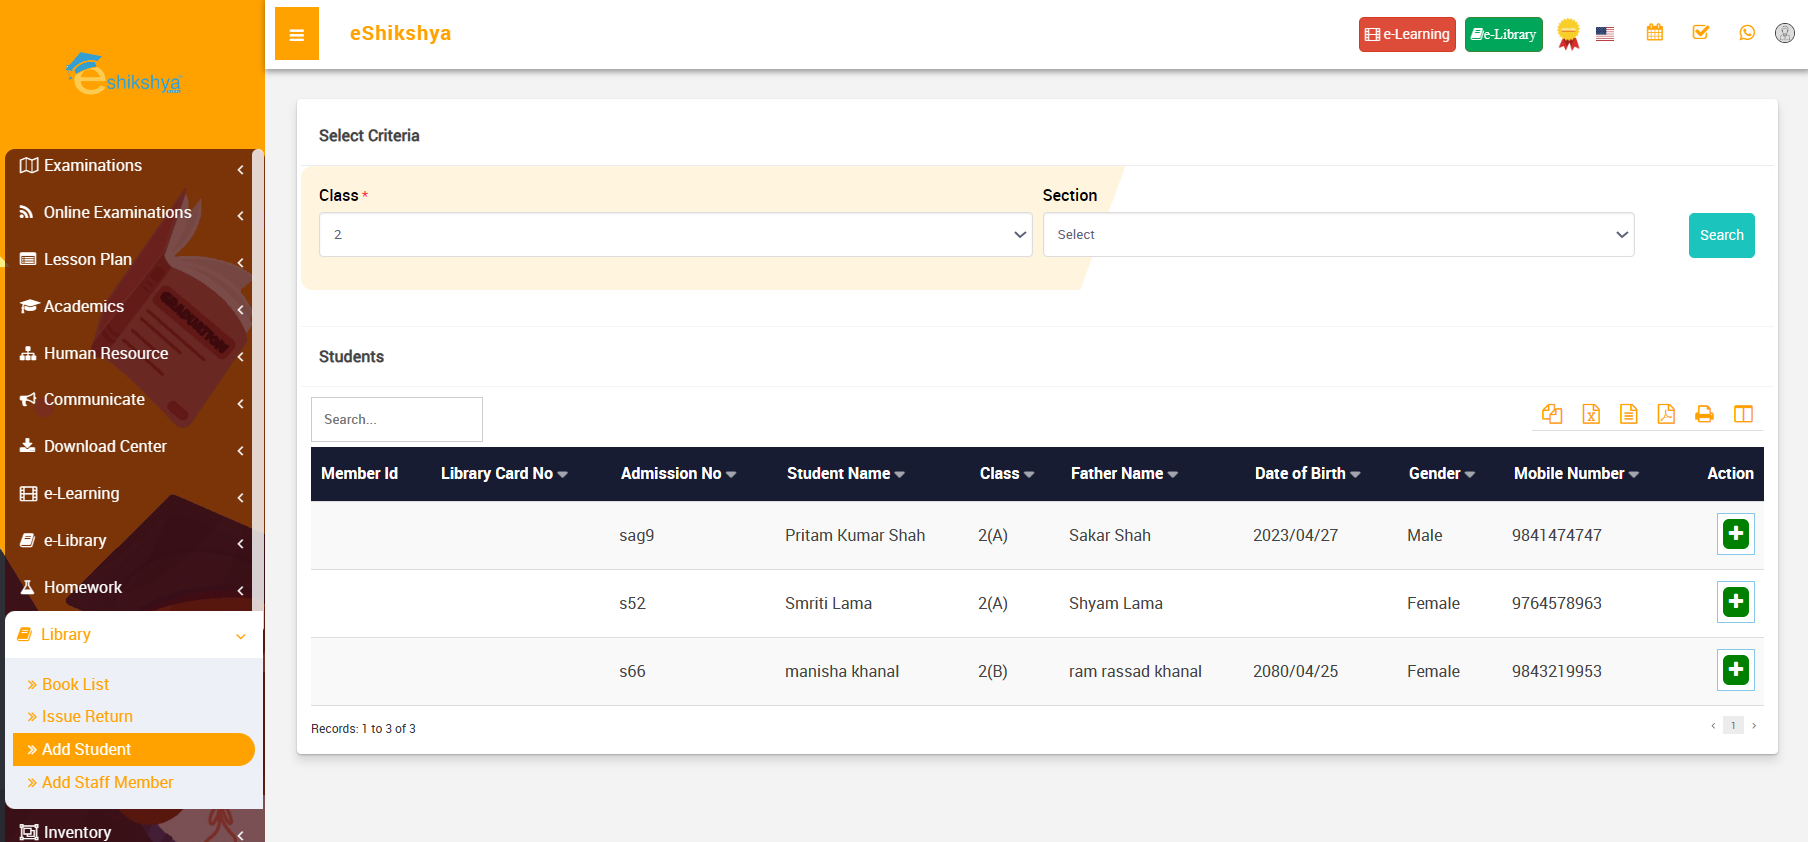
Task: Open Book List in Library menu
Action: pos(75,684)
